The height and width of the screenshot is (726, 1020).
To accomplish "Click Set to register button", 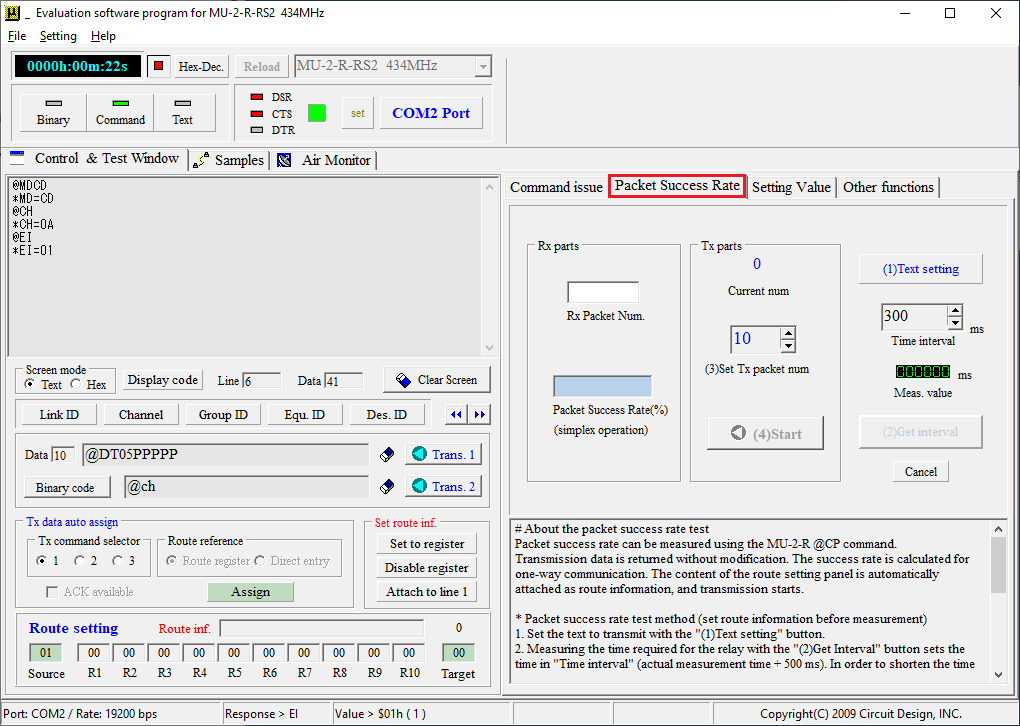I will [x=427, y=543].
